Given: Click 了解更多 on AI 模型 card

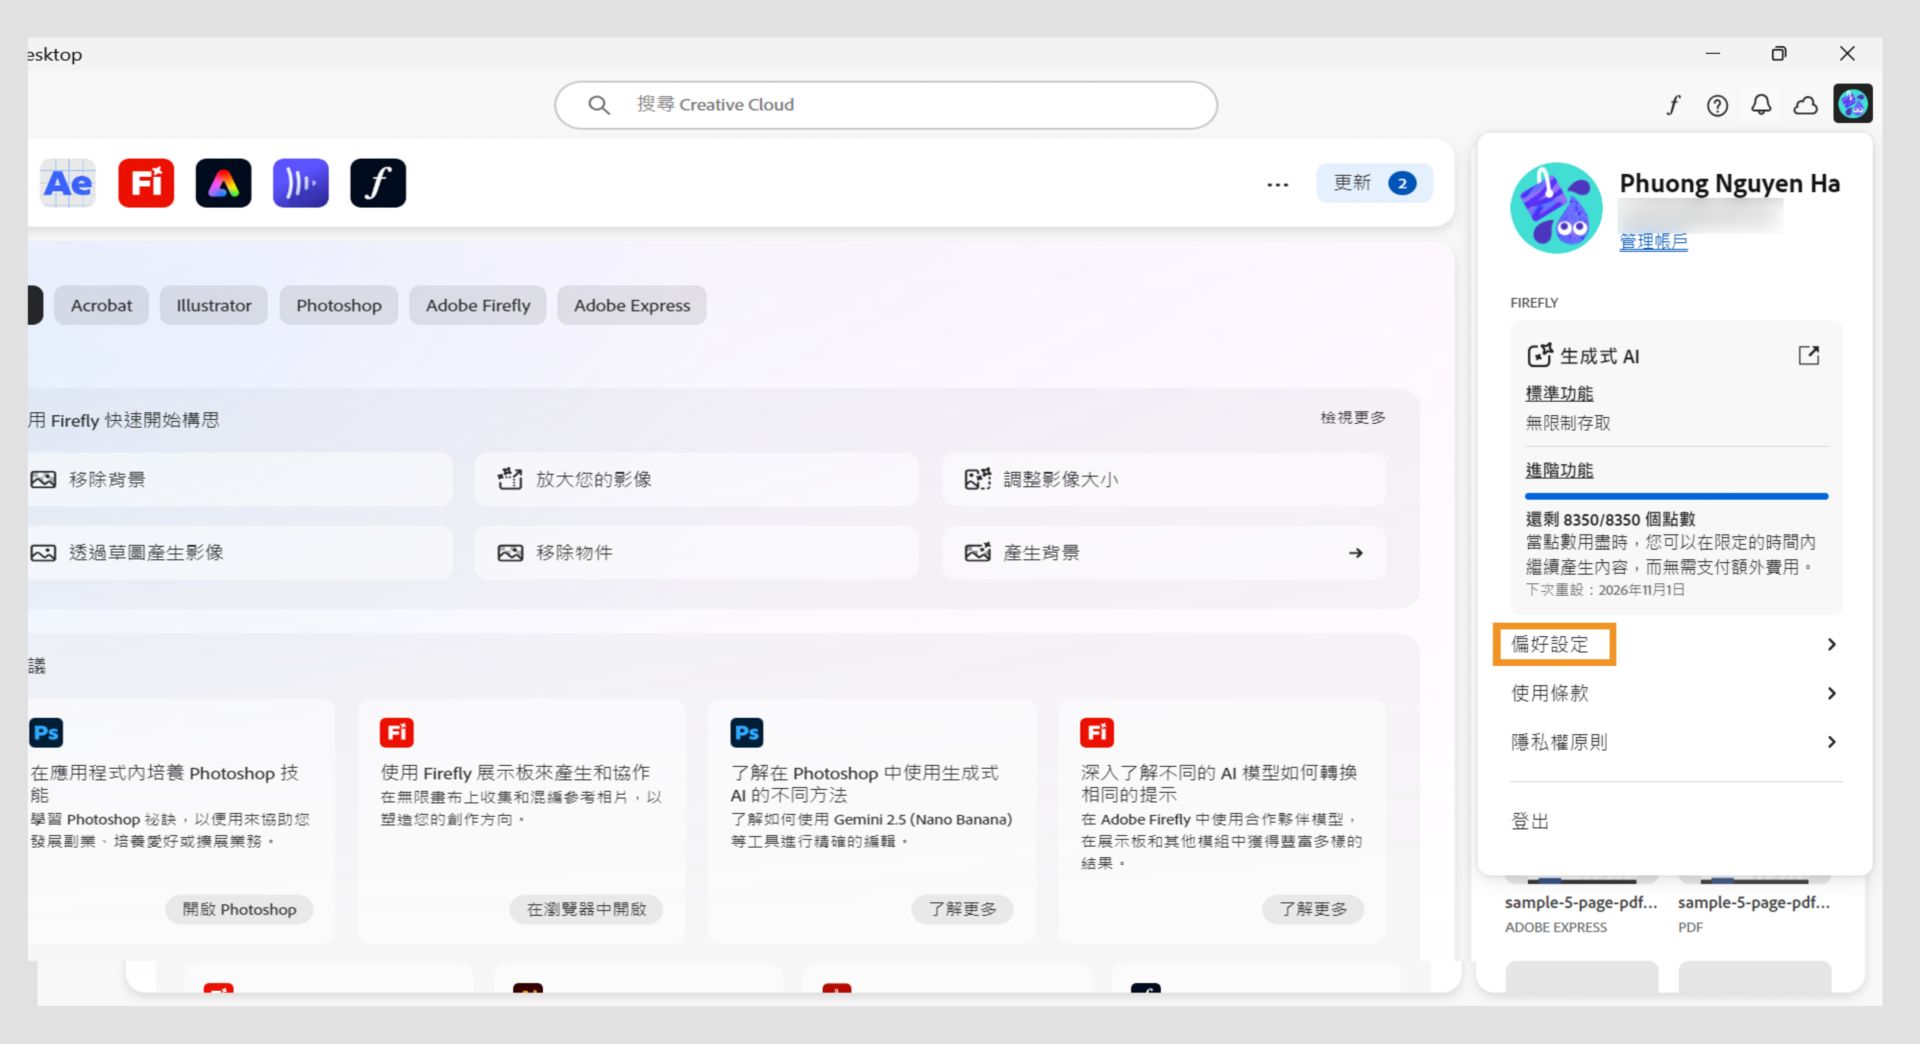Looking at the screenshot, I should pos(1313,909).
